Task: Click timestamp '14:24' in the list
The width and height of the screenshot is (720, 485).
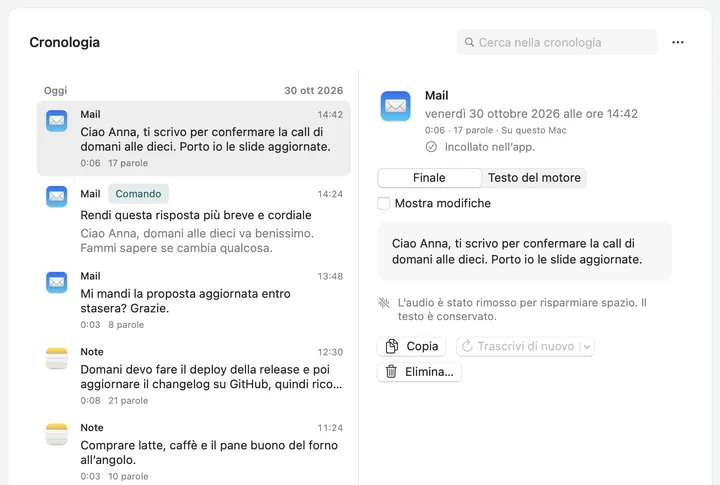Action: click(x=330, y=194)
